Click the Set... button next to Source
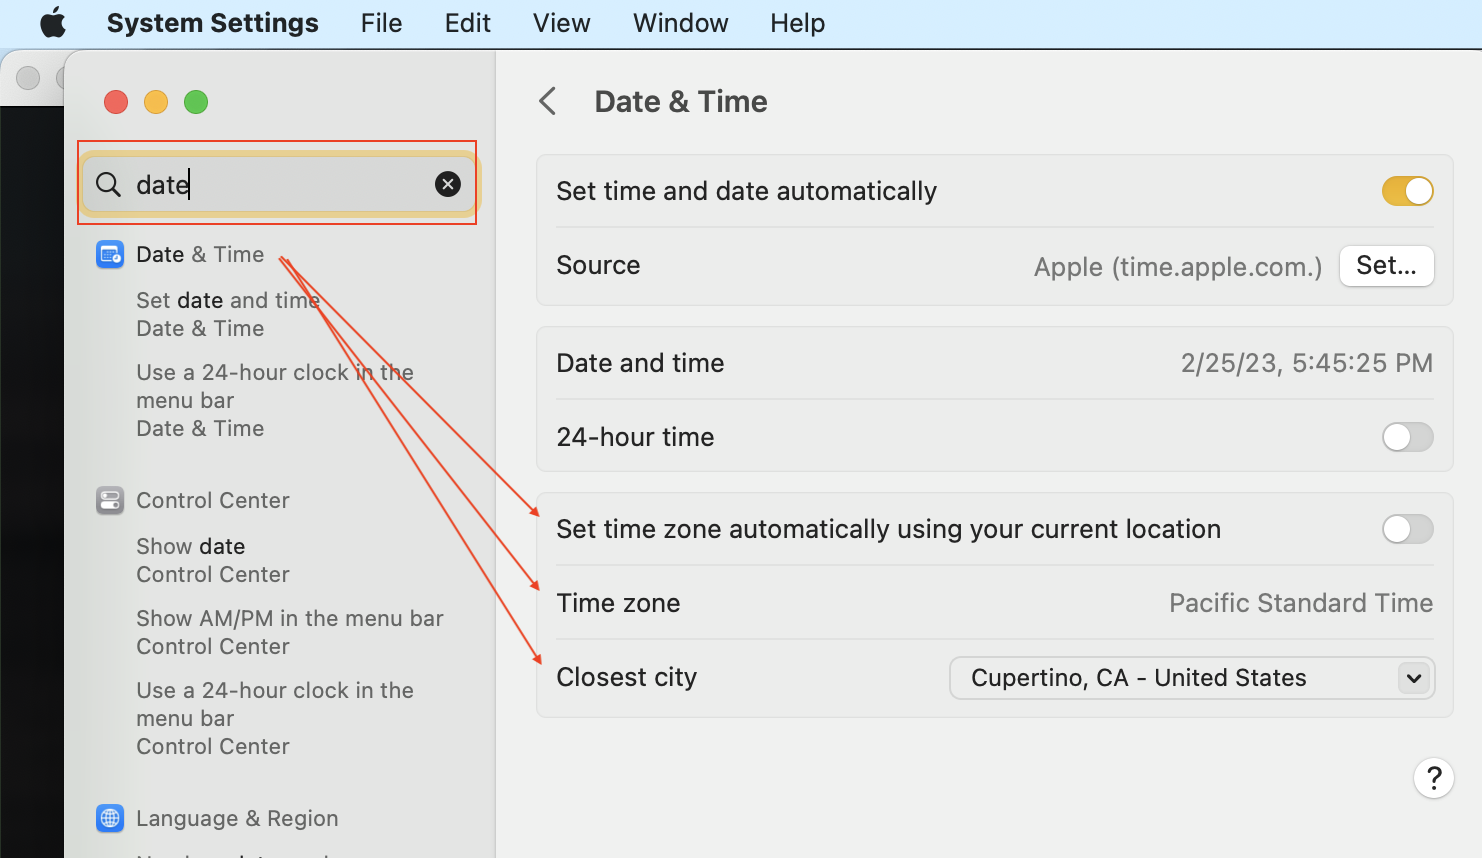1482x858 pixels. click(x=1386, y=265)
